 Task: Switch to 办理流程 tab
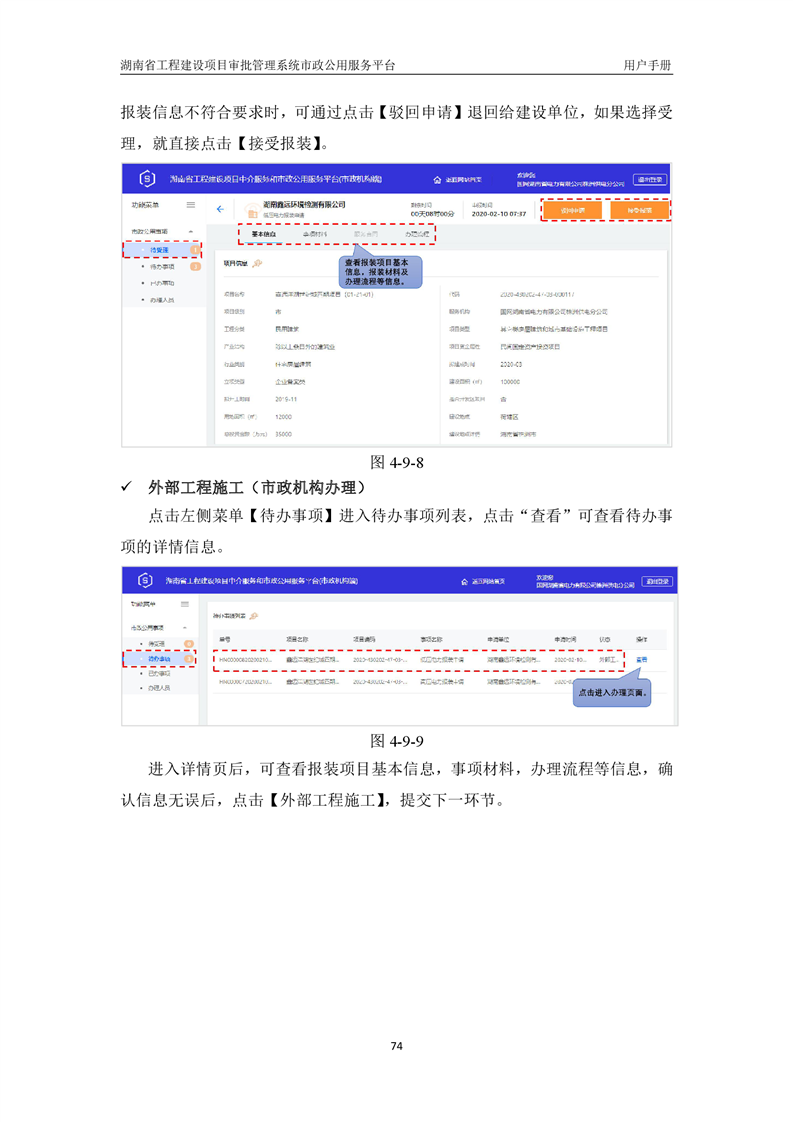[417, 234]
